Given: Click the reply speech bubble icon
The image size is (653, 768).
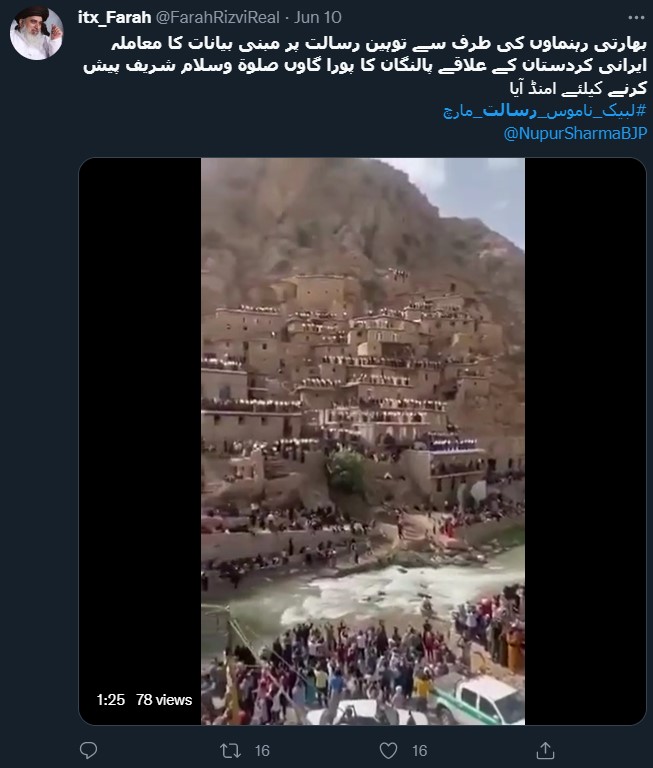Looking at the screenshot, I should pos(88,750).
